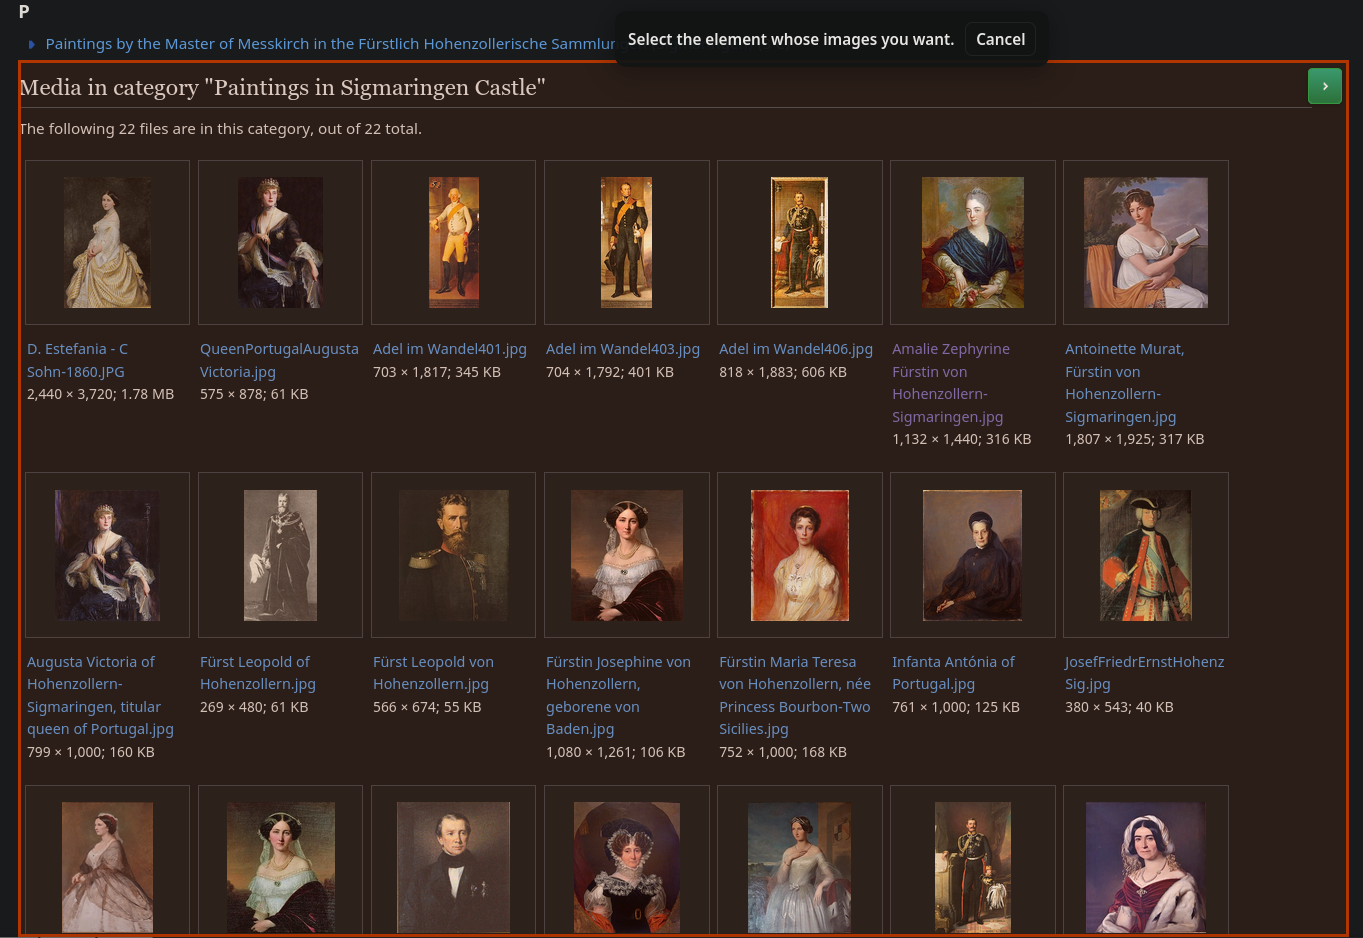The width and height of the screenshot is (1363, 938).
Task: Open the JosefFriedrErnstHohenzSig.jpg link
Action: 1144,673
